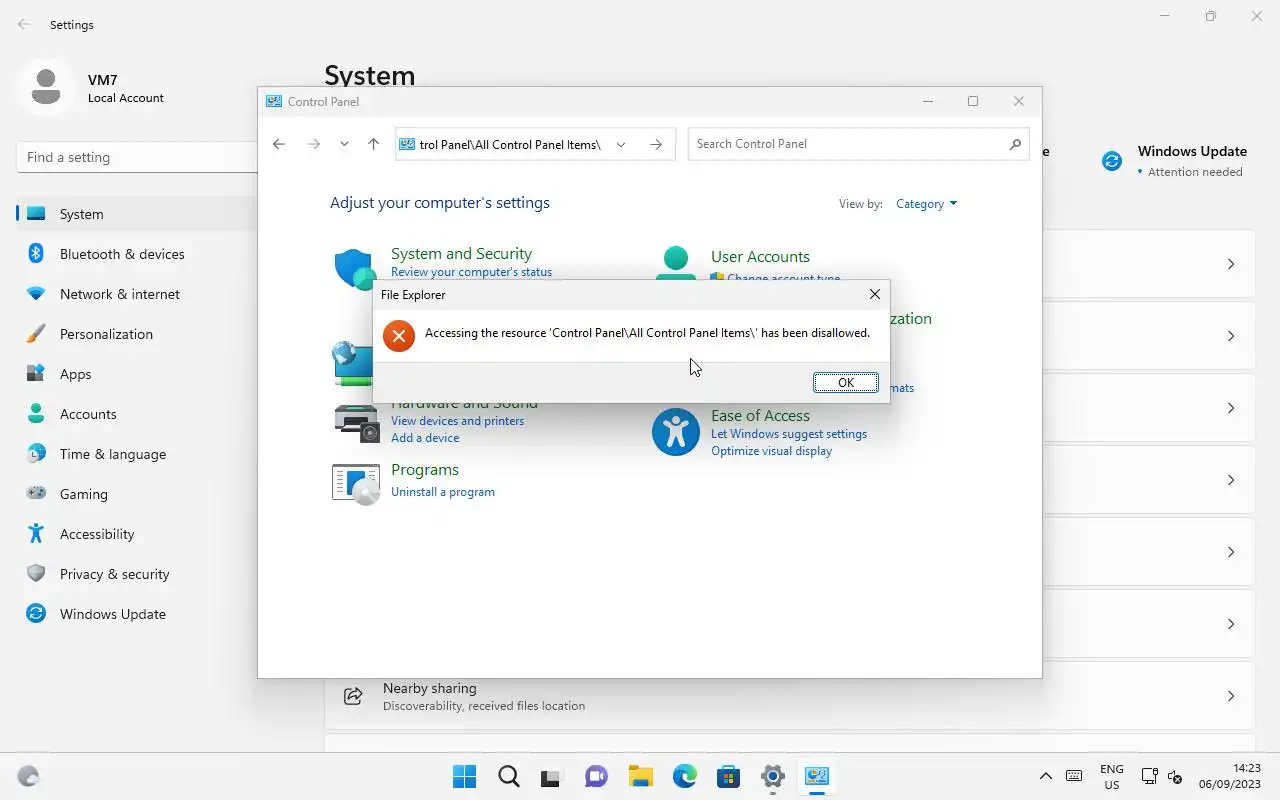Viewport: 1280px width, 800px height.
Task: Click the Find a setting search box
Action: (x=137, y=157)
